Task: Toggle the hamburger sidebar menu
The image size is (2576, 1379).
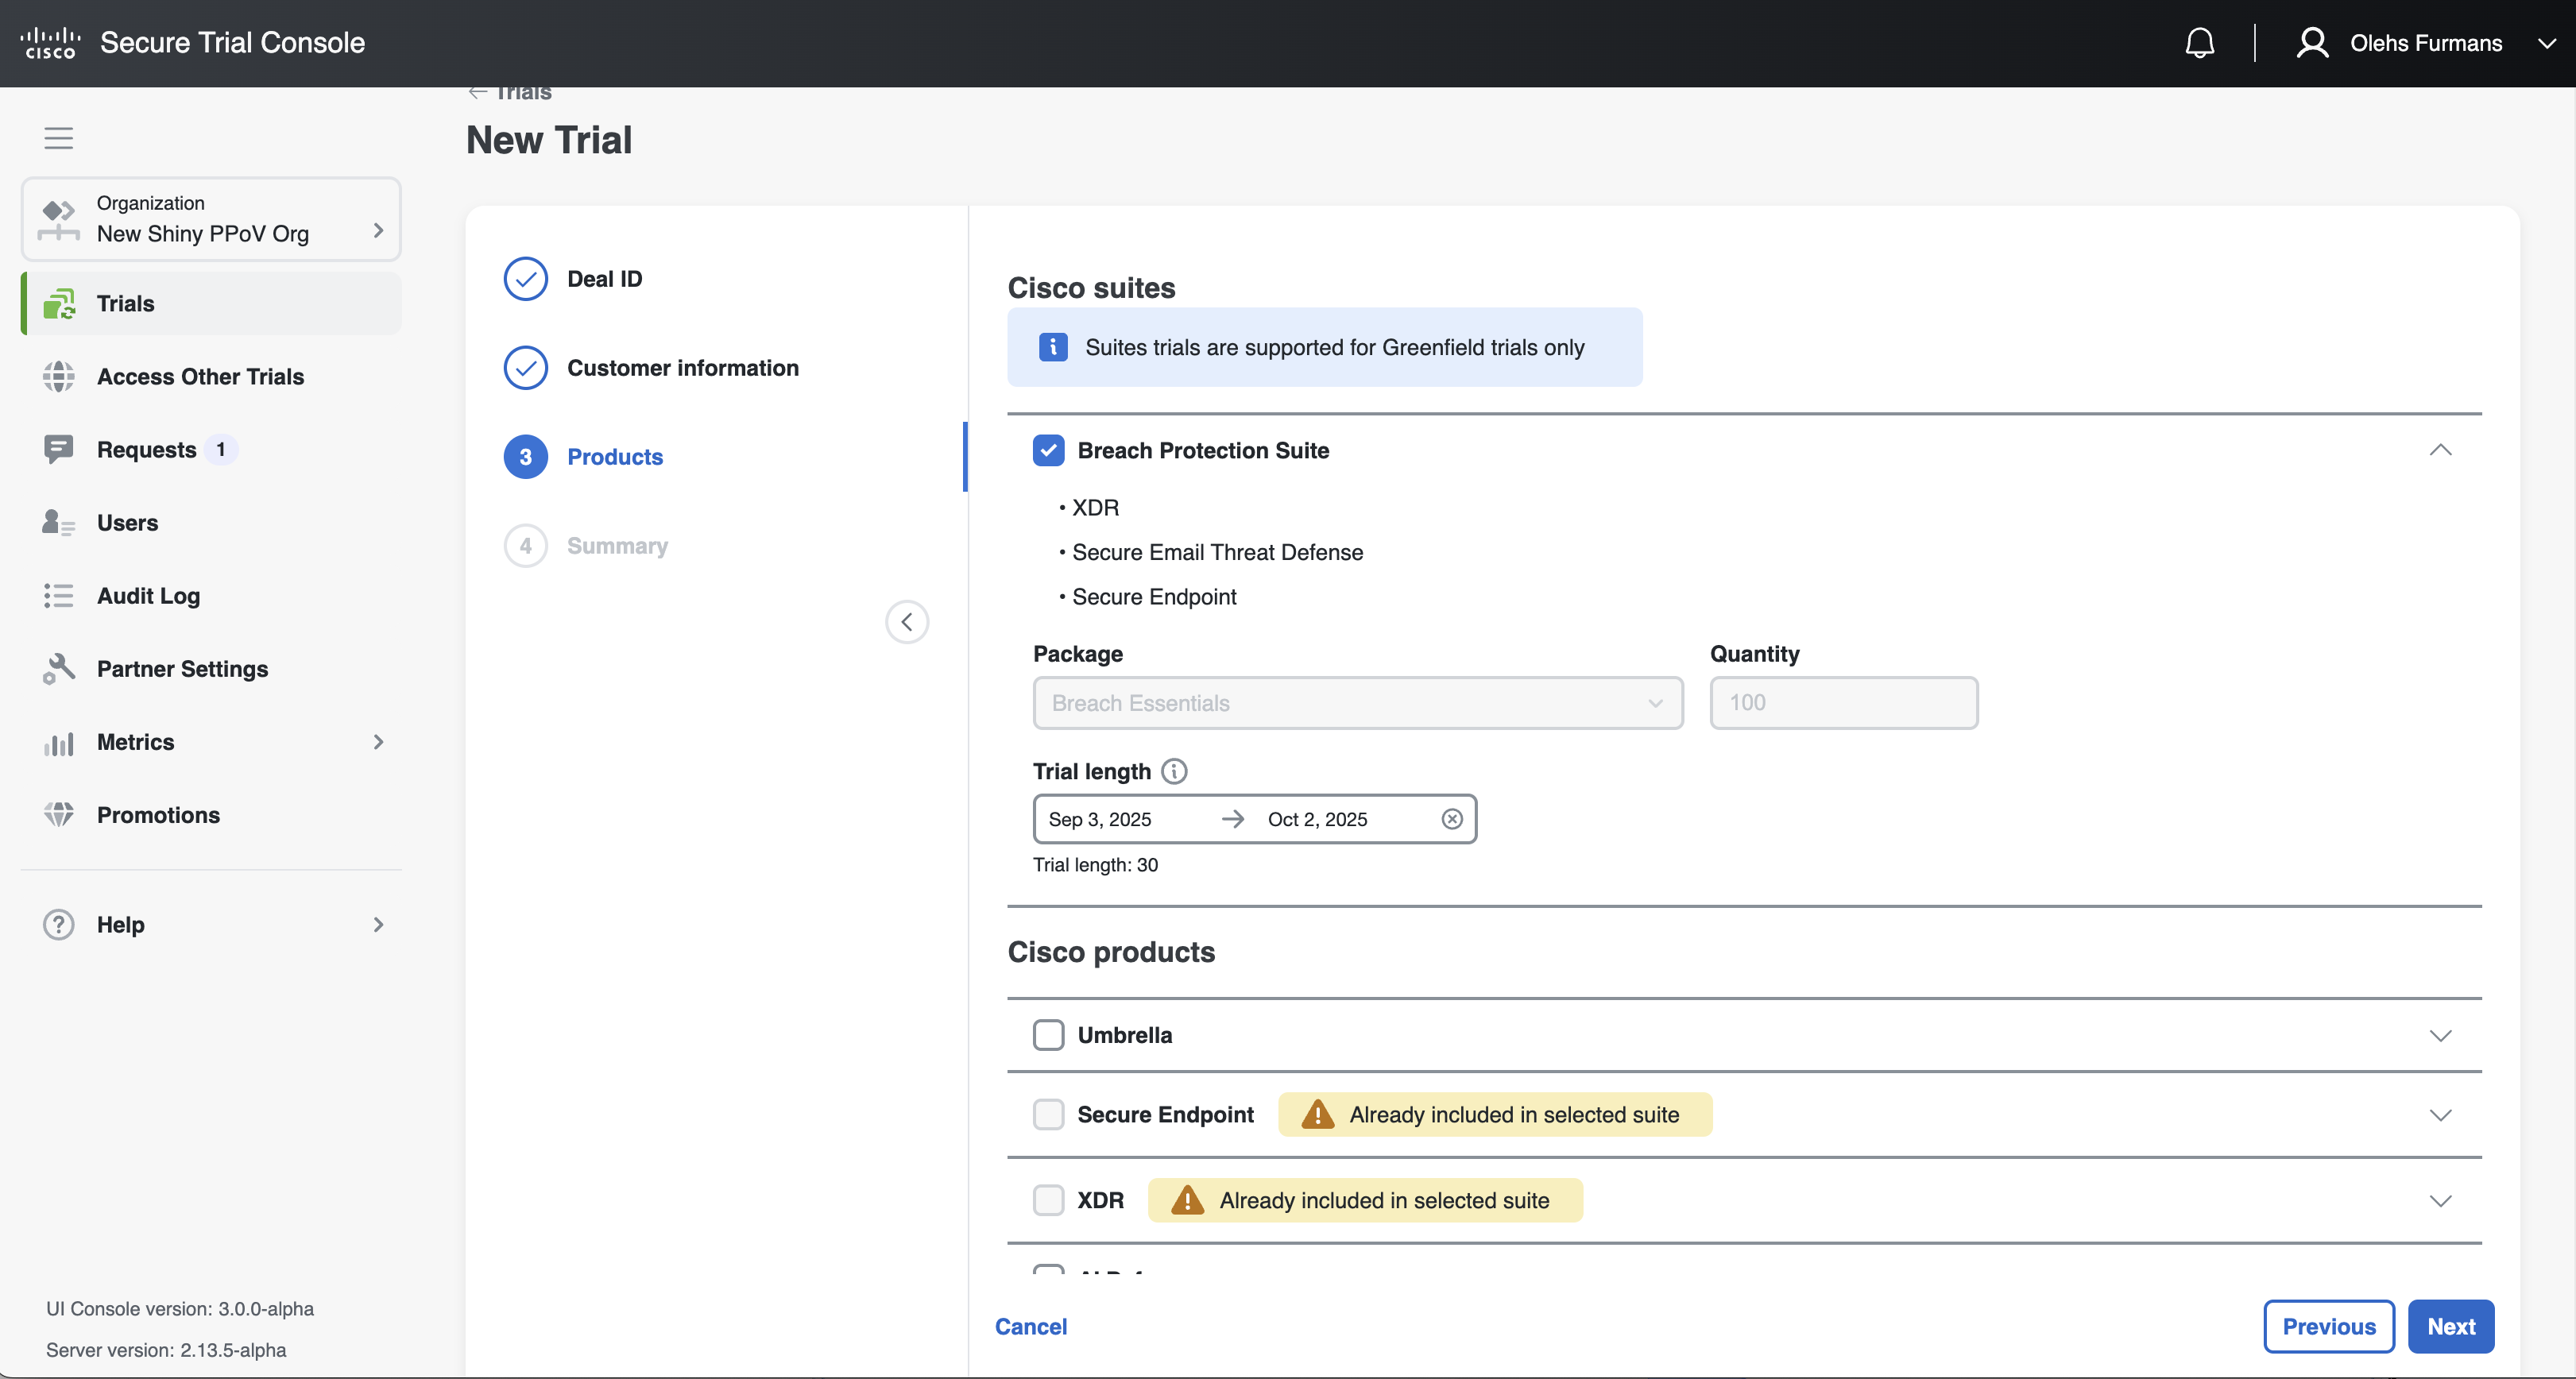Action: tap(59, 138)
